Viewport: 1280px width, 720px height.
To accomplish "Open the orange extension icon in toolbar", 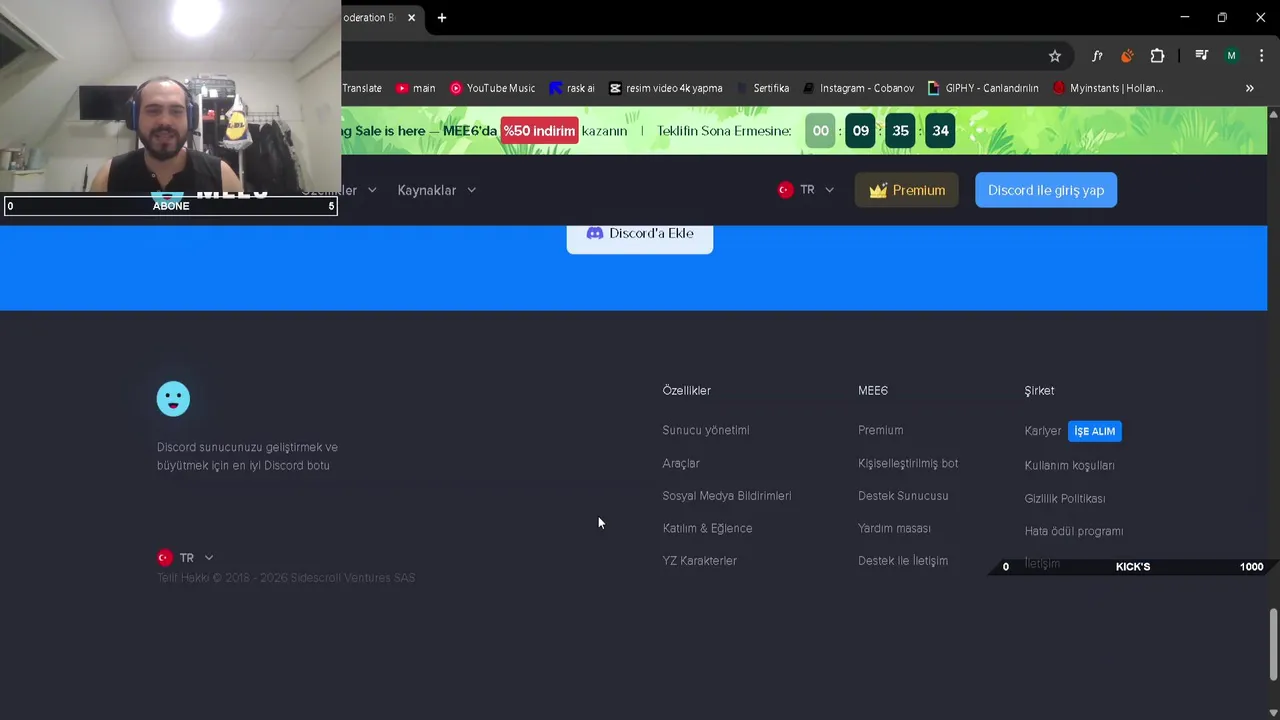I will point(1127,56).
